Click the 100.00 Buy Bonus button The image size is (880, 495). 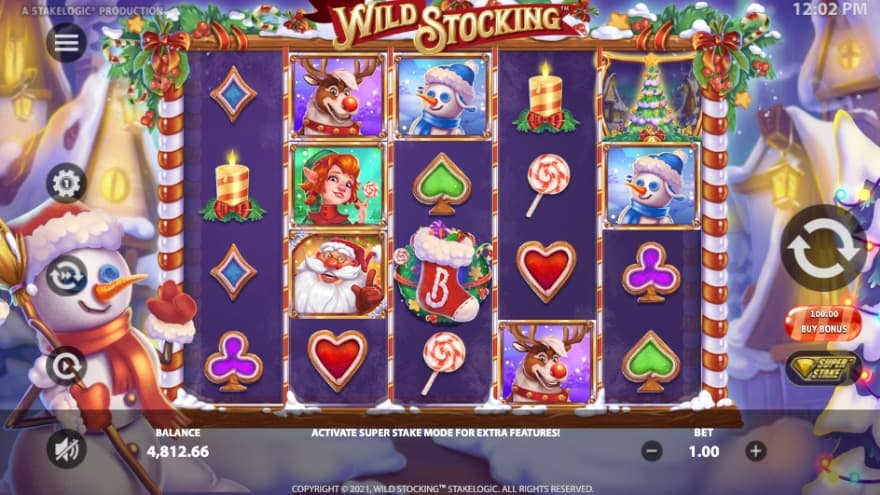coord(823,323)
